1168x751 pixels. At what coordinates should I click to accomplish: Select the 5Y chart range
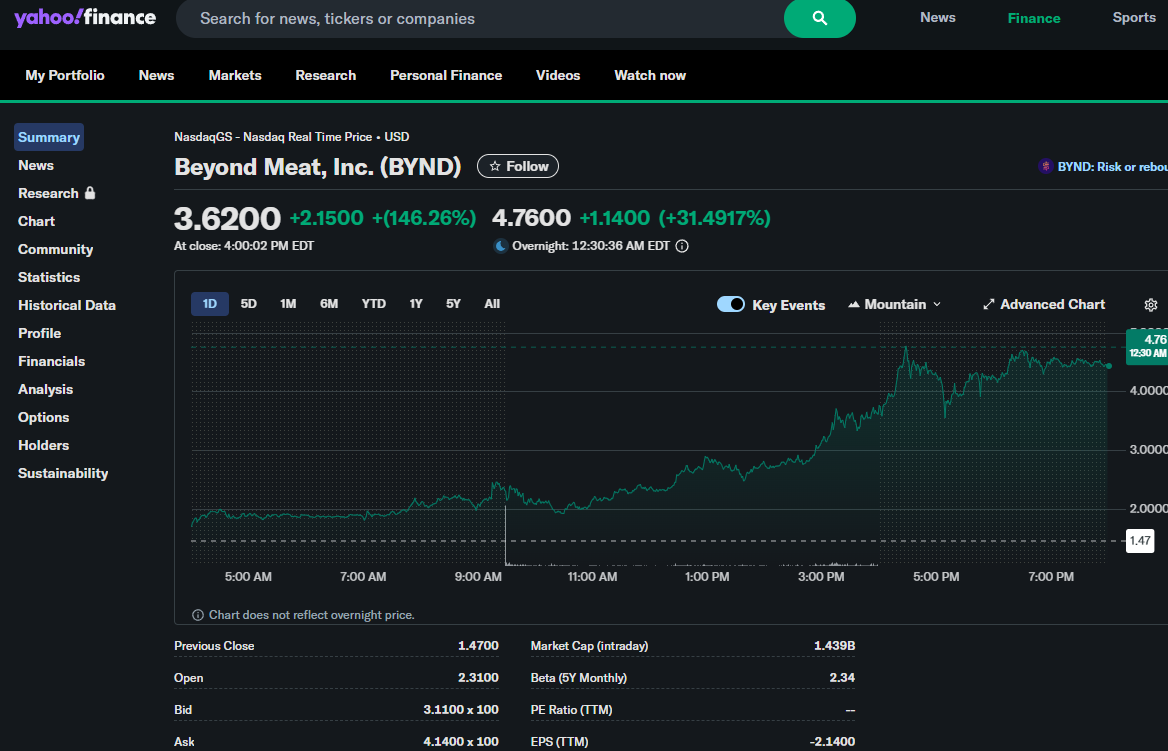pos(454,304)
